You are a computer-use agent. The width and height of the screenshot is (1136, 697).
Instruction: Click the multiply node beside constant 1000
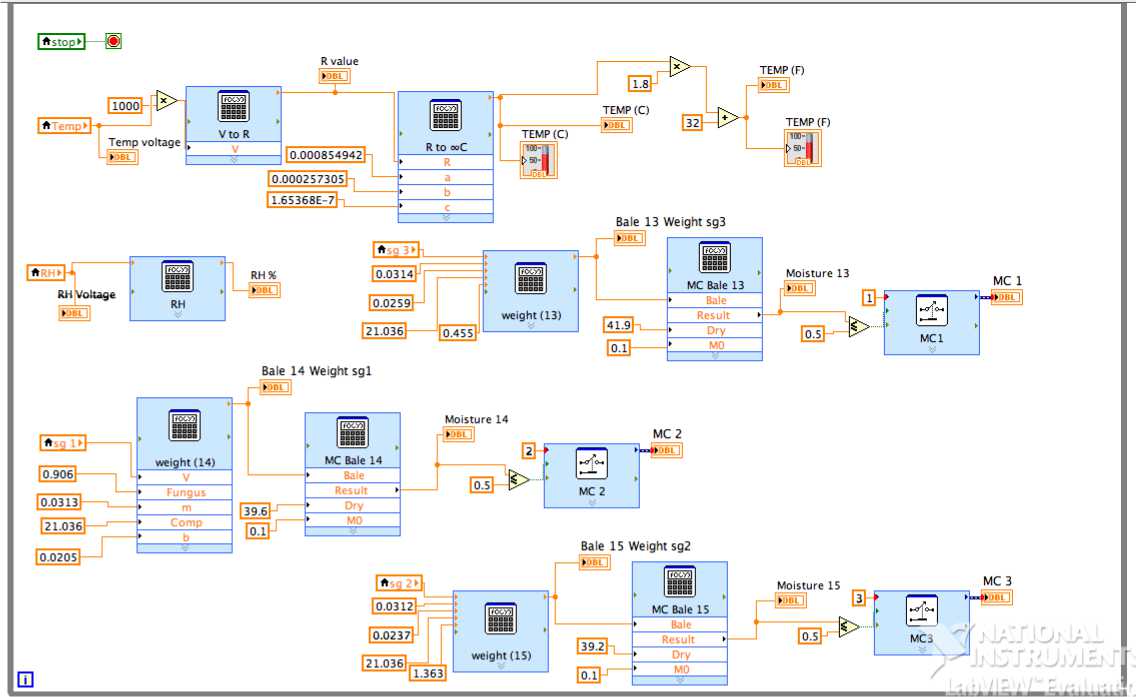pos(166,101)
